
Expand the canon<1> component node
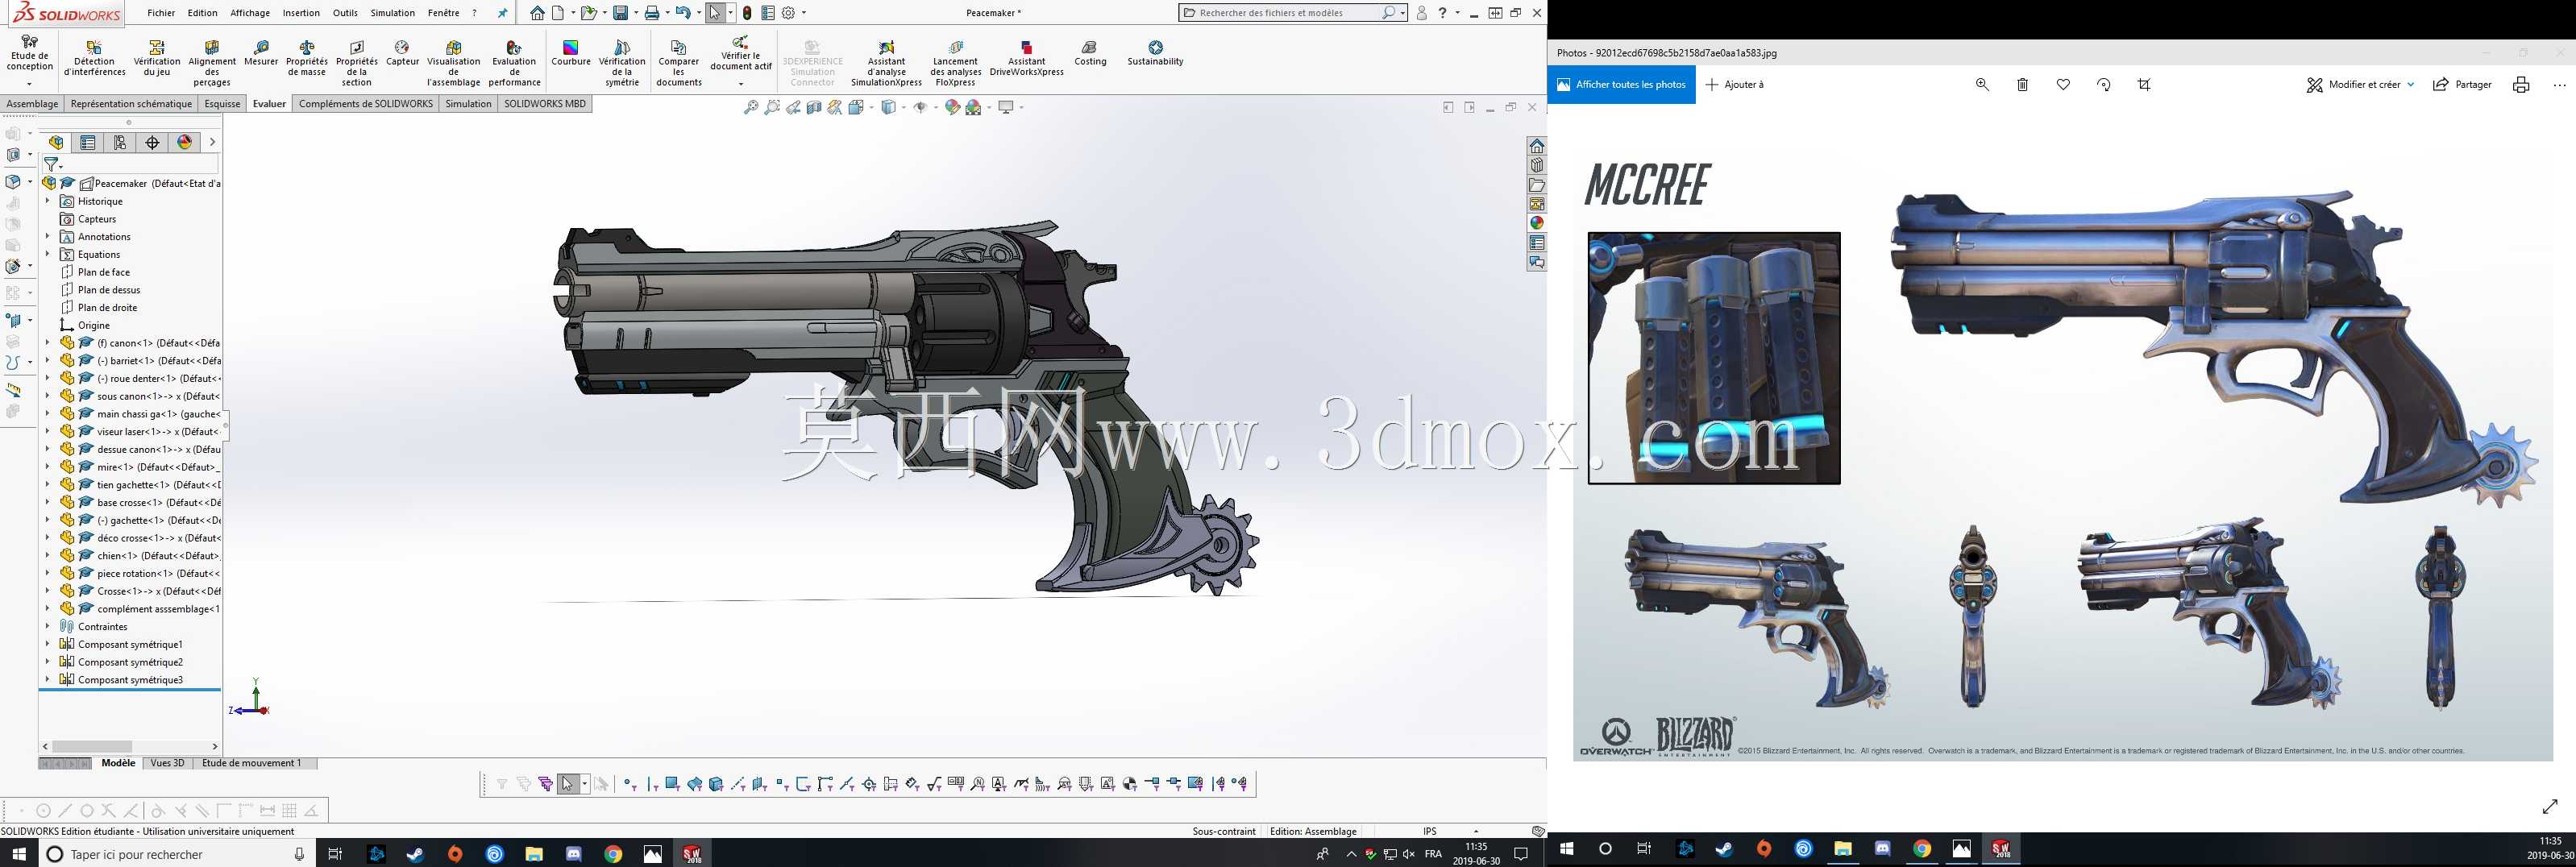[x=47, y=343]
